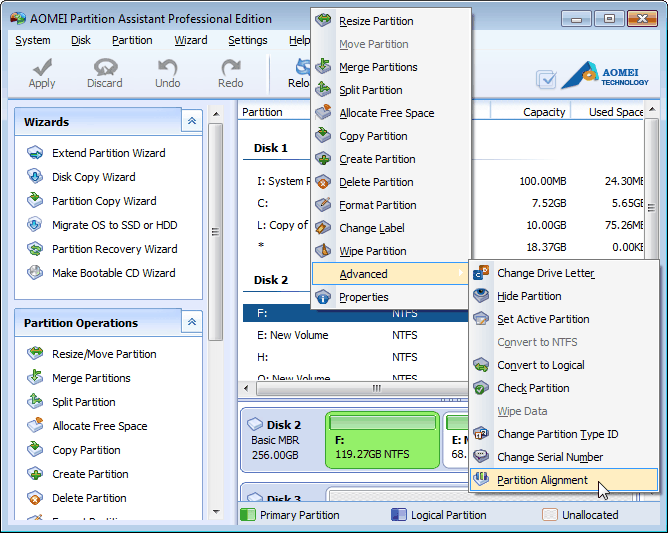Collapse the Wizards panel

[x=192, y=121]
